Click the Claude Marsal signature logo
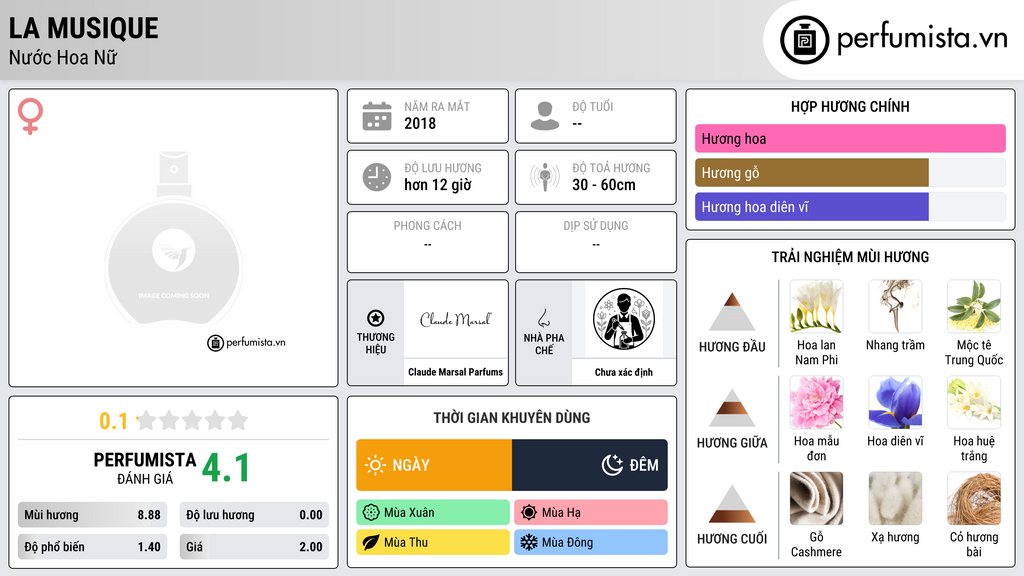The image size is (1024, 576). [x=455, y=319]
